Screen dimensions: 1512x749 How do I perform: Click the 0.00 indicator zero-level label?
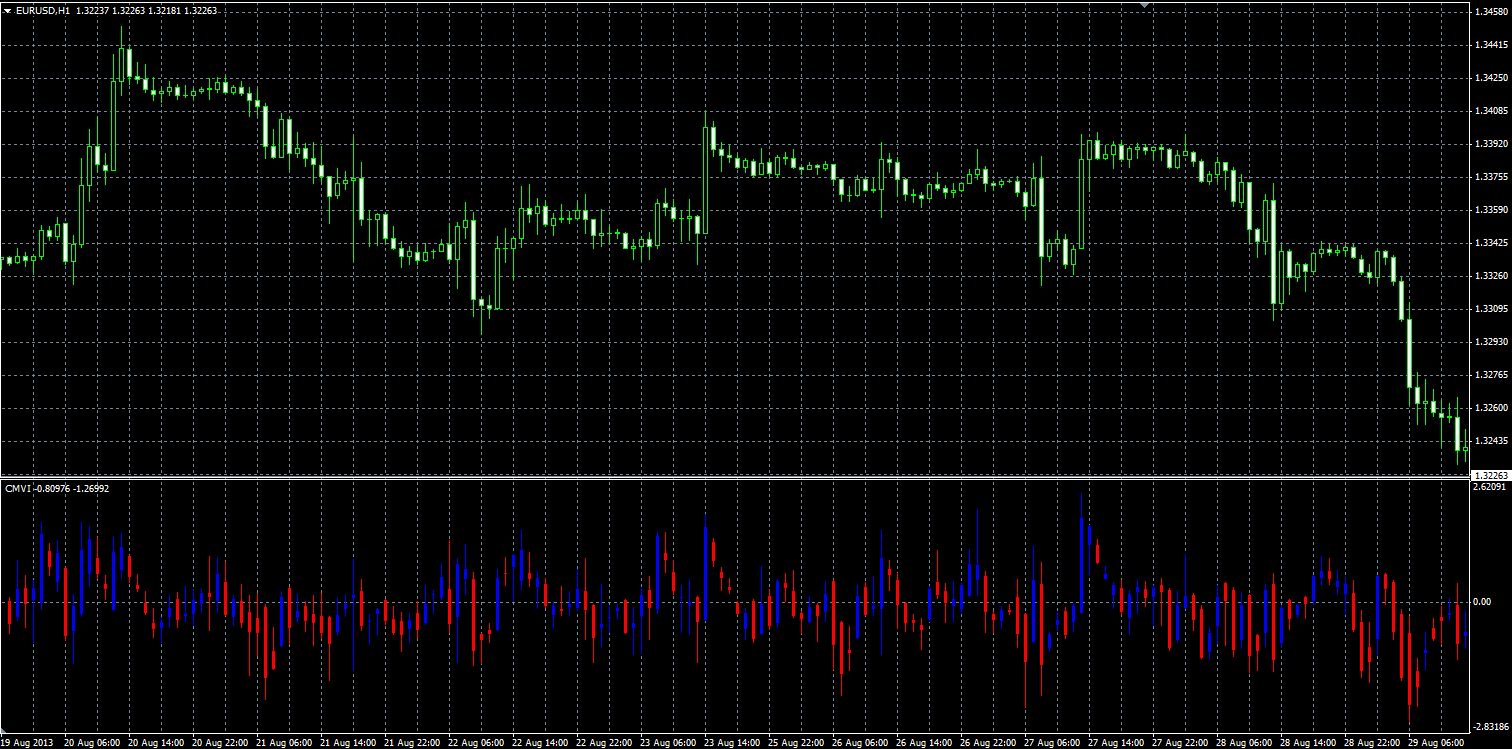coord(1482,602)
